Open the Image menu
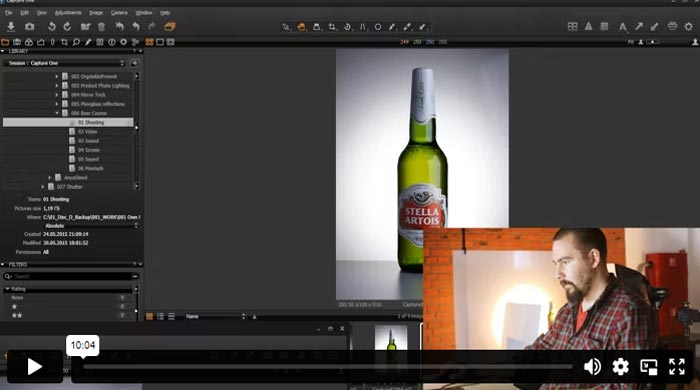The width and height of the screenshot is (700, 390). point(96,12)
